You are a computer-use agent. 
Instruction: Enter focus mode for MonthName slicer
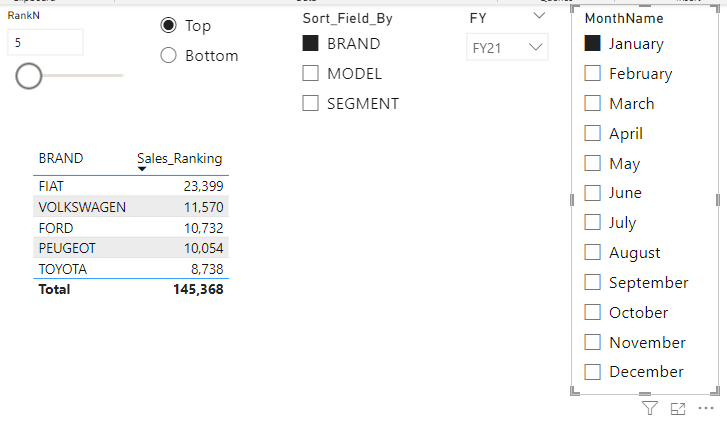click(678, 408)
